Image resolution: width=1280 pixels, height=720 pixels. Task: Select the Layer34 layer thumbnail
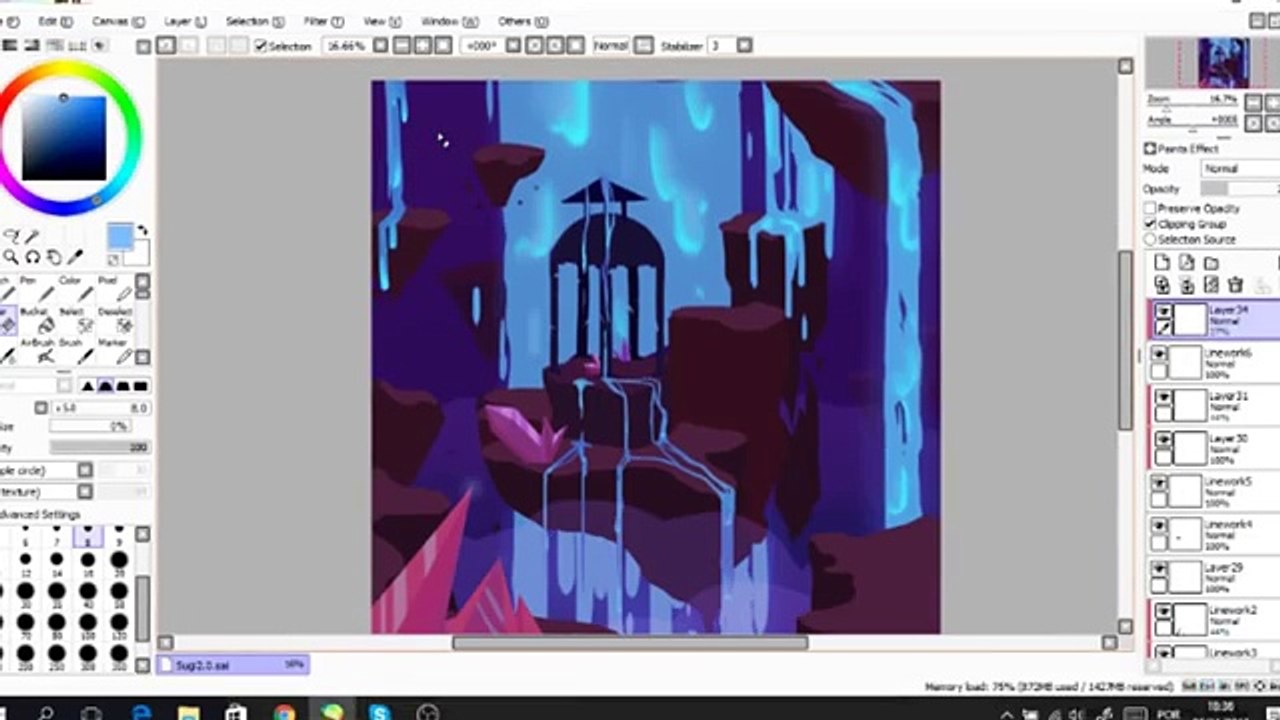[1190, 320]
